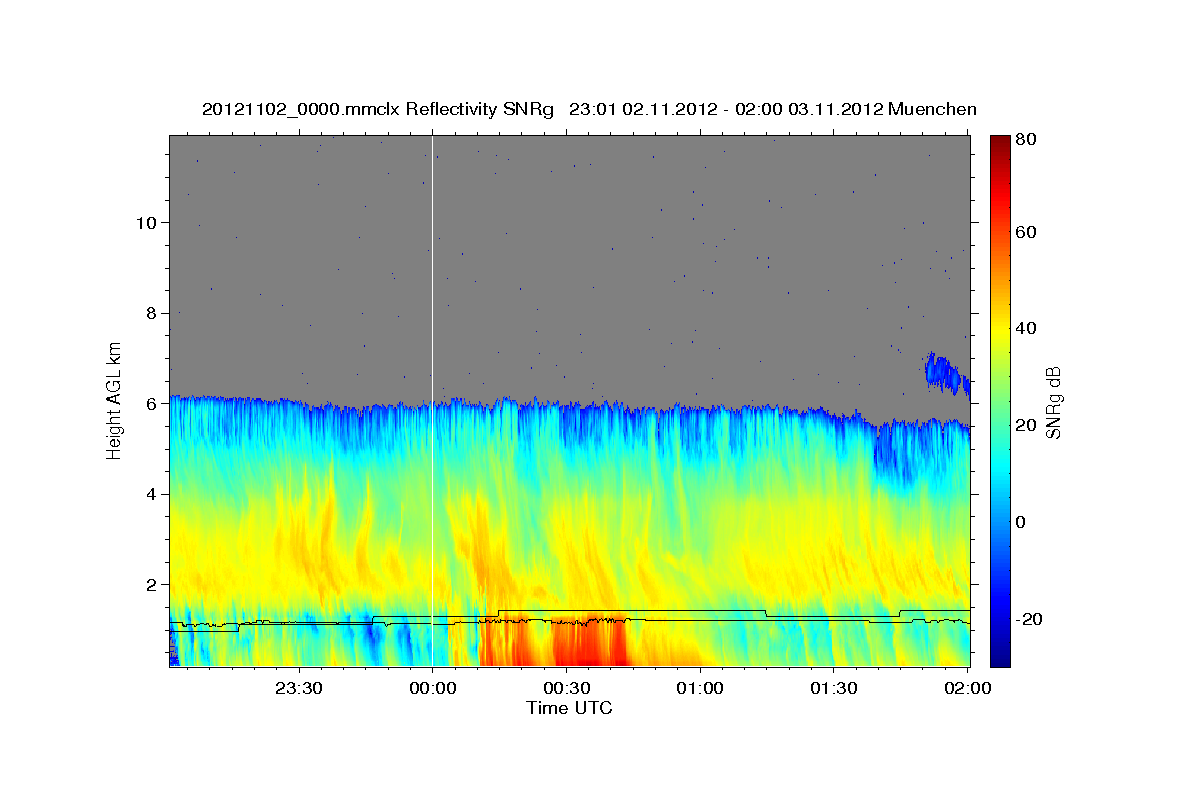Click the "SNRg dB" colorbar label

coord(1053,402)
